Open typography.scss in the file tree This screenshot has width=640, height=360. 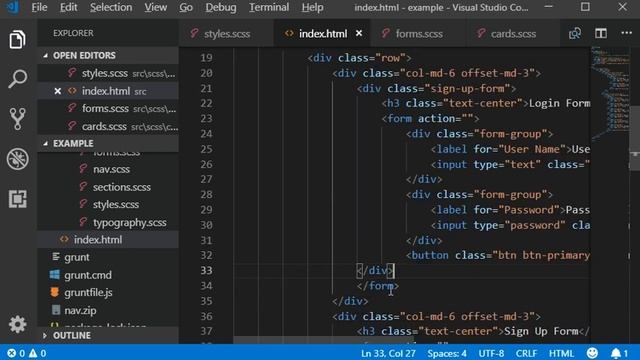click(108, 222)
